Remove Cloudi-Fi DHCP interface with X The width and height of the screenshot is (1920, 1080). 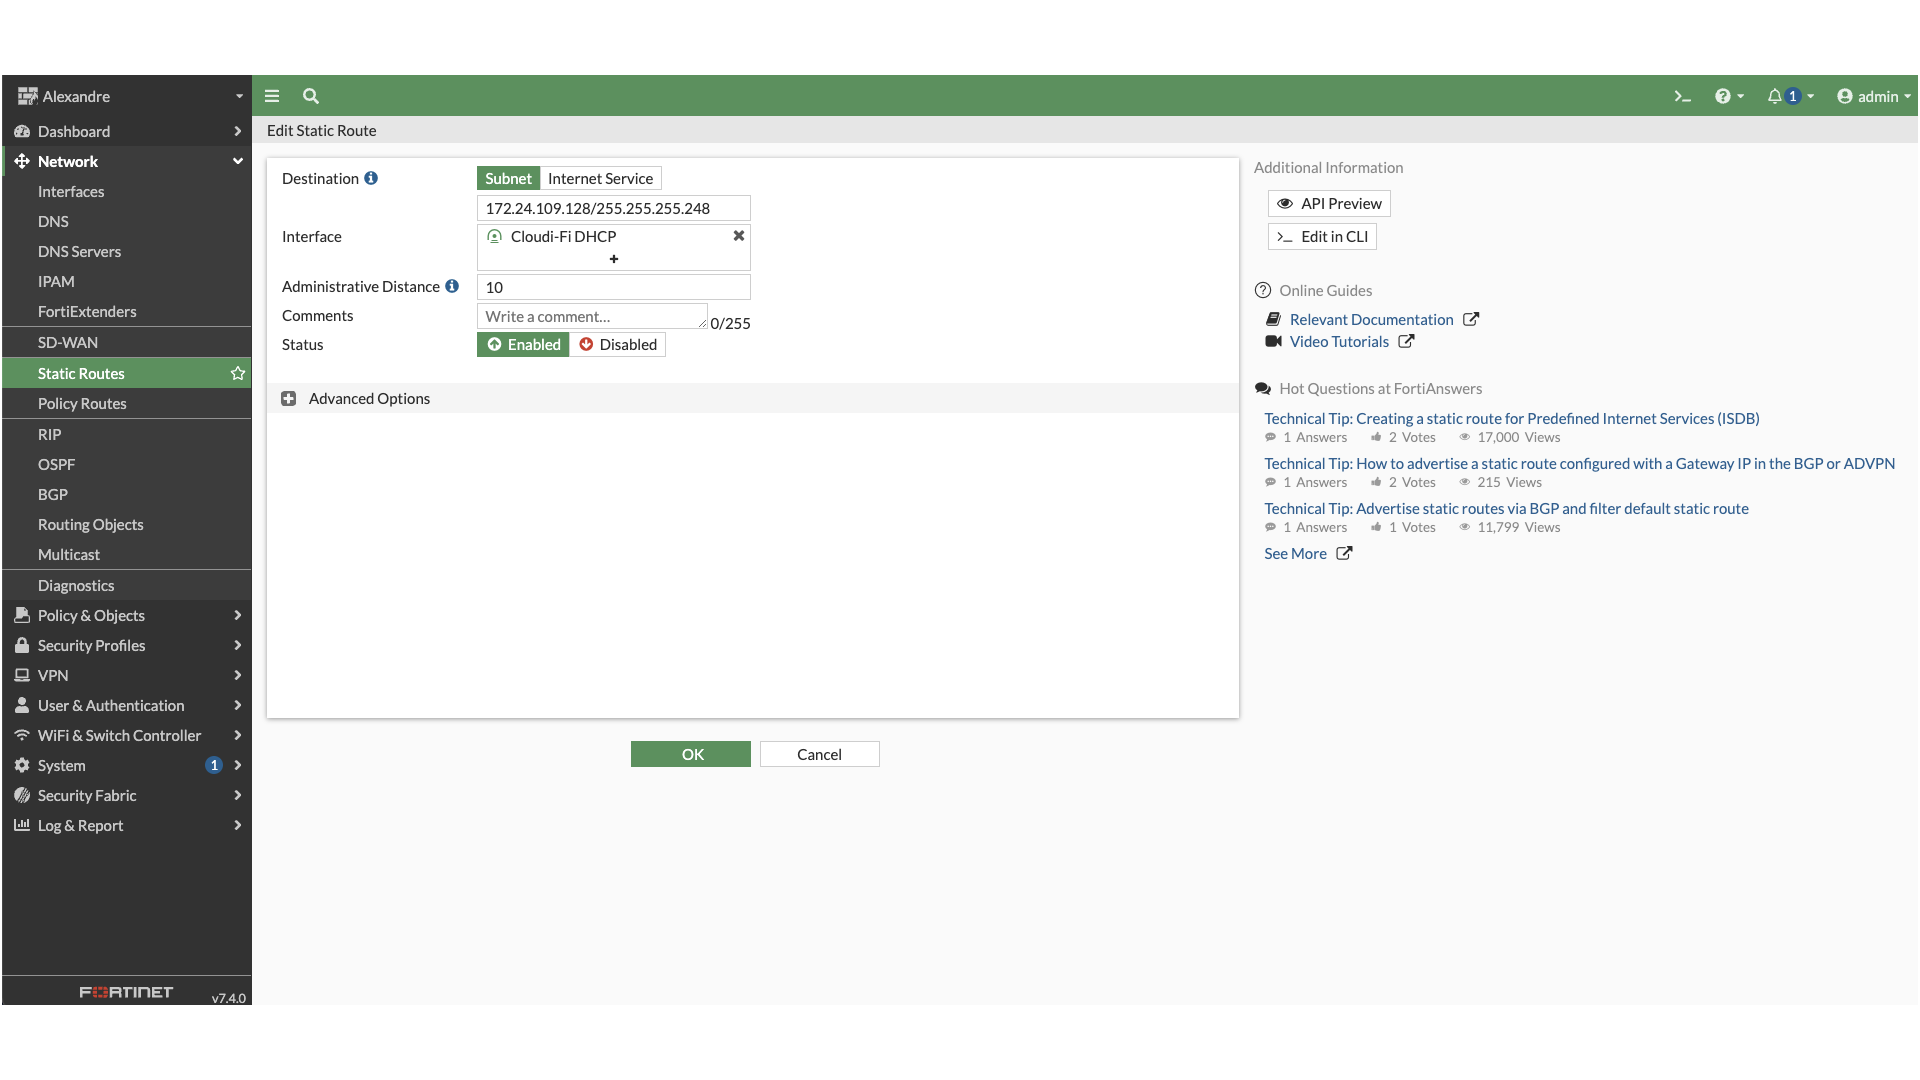[739, 236]
